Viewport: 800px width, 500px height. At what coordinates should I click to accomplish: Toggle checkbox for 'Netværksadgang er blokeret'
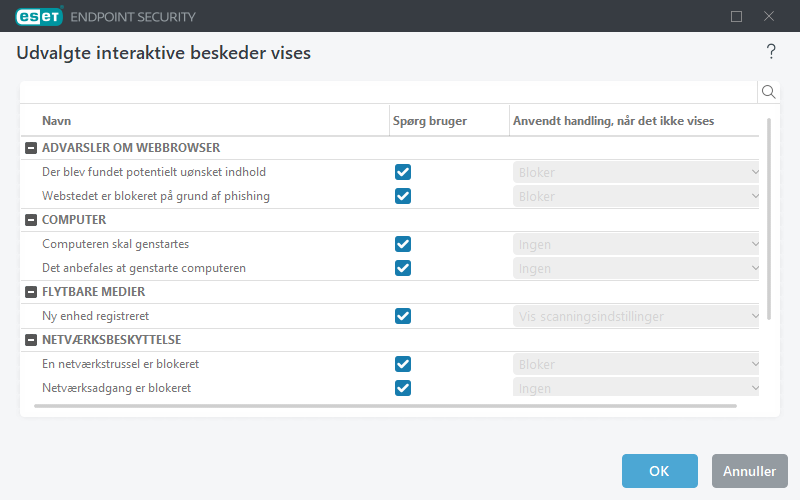point(403,388)
